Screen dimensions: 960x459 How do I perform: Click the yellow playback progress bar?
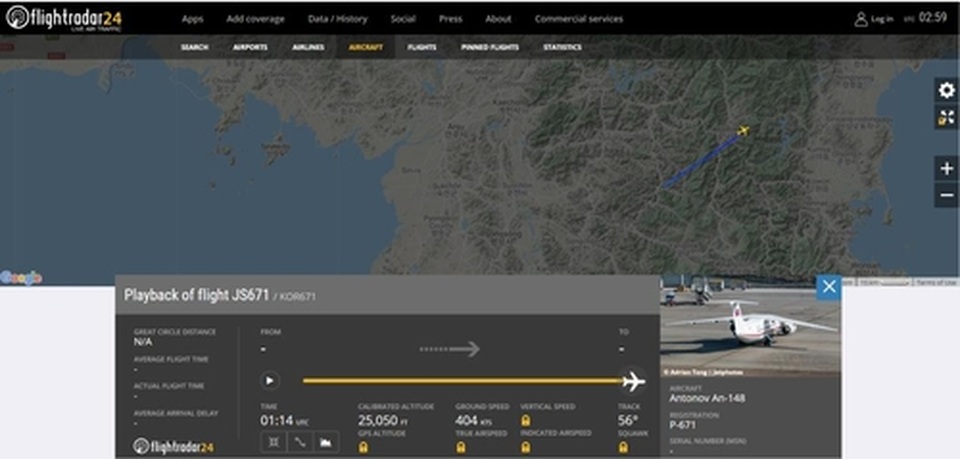pos(460,380)
